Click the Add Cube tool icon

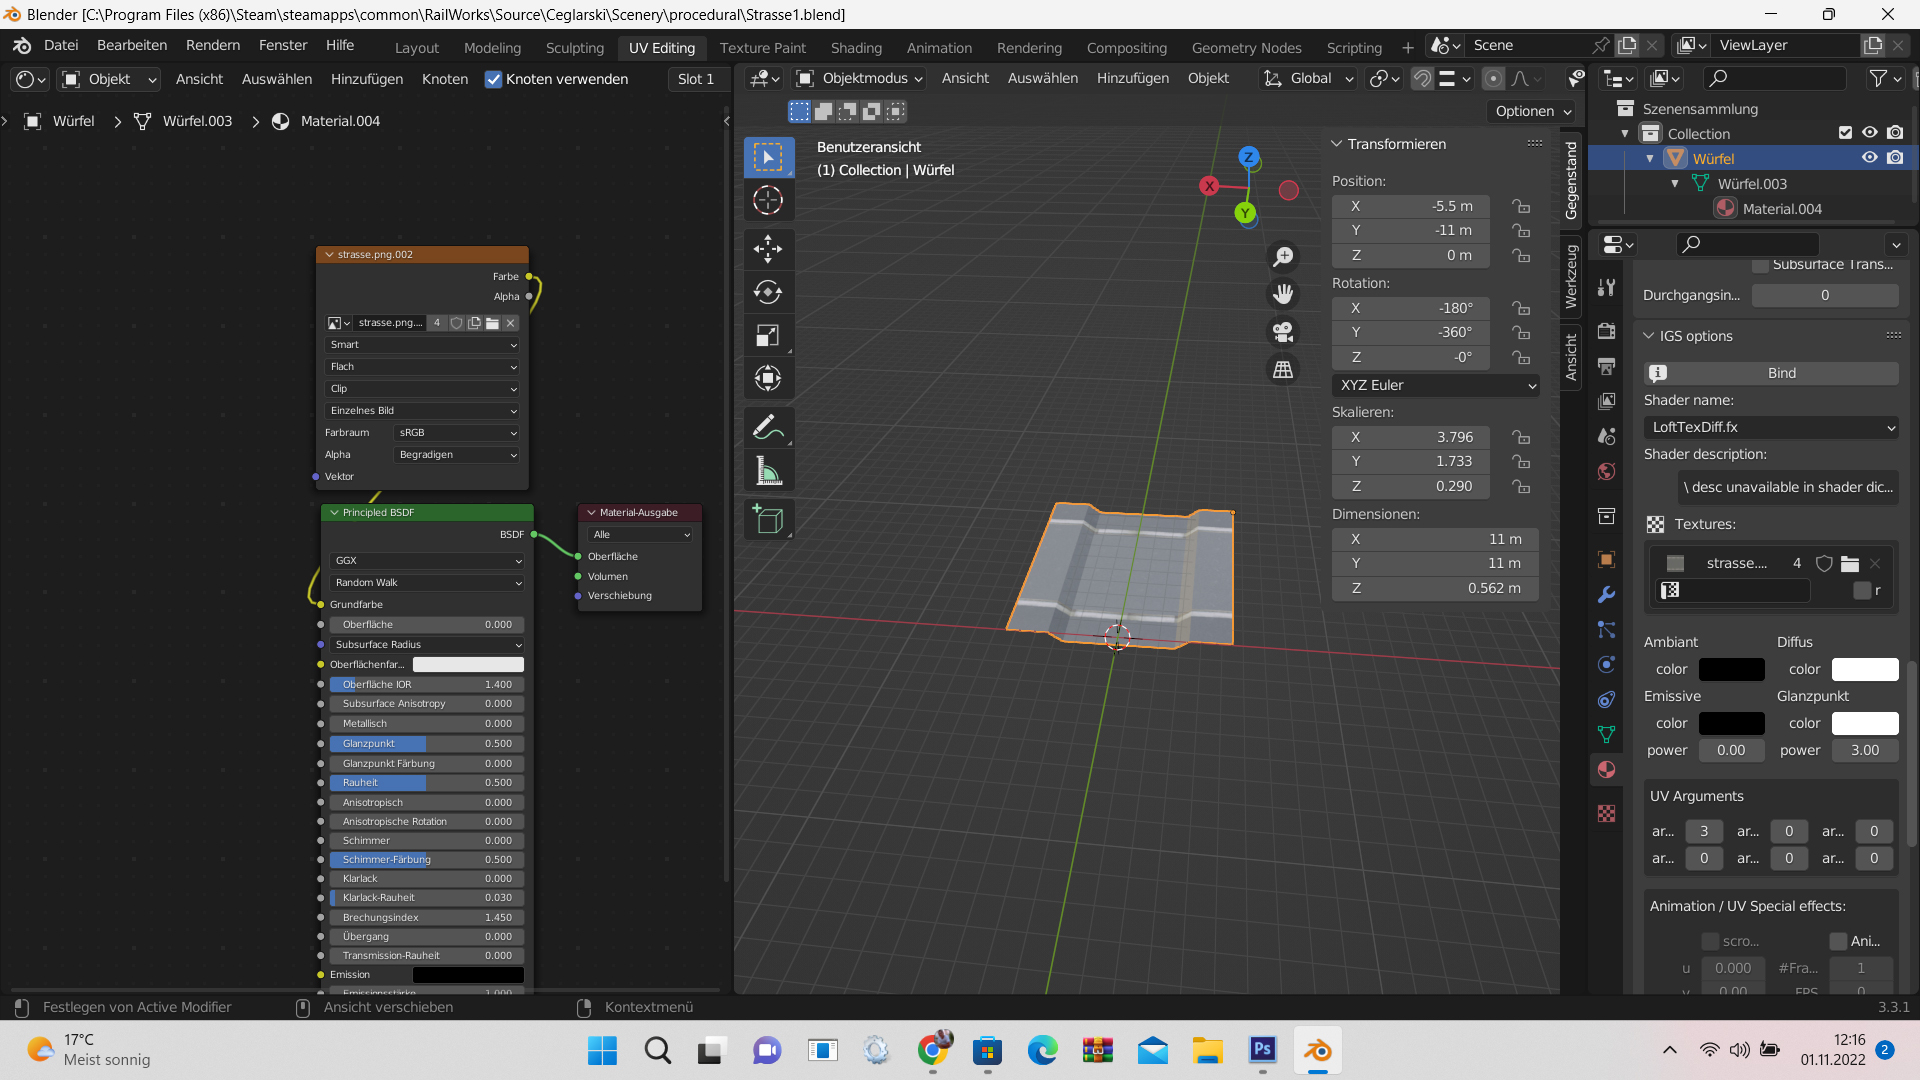[x=768, y=519]
